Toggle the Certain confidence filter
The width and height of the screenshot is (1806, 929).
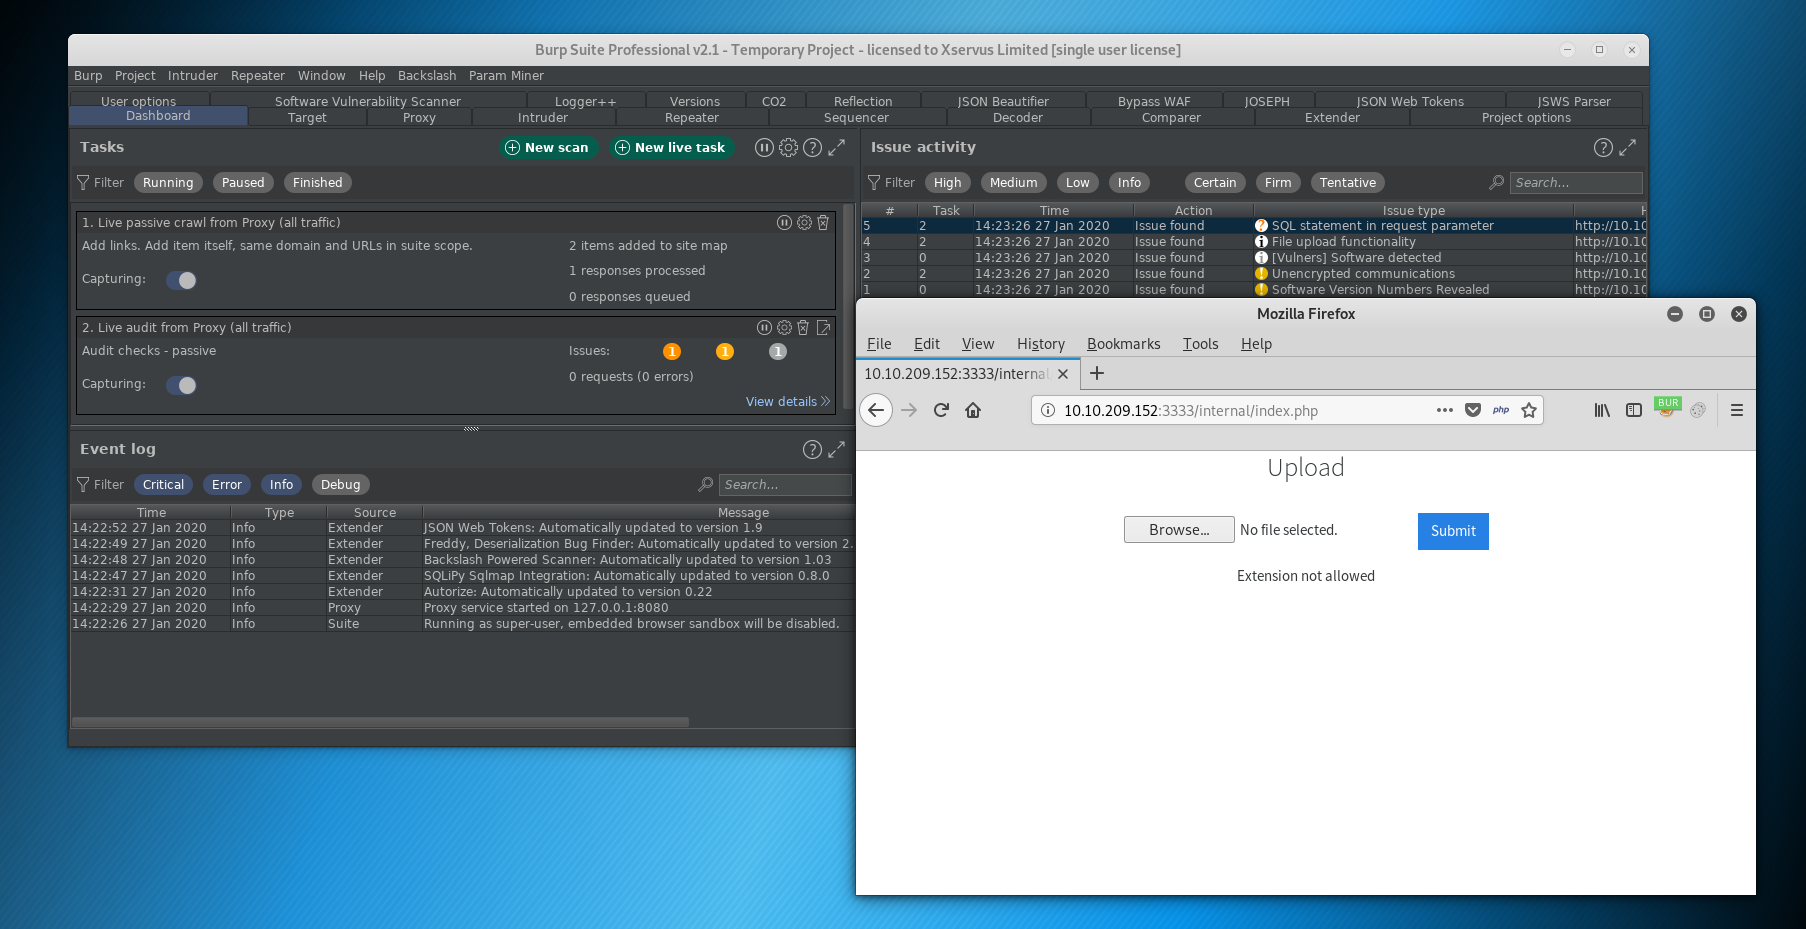[x=1215, y=182]
